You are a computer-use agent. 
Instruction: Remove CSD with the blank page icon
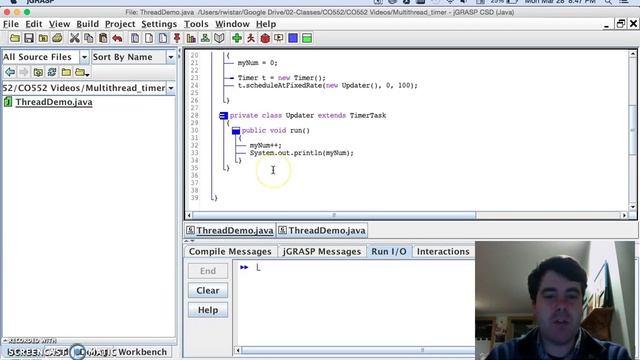(149, 38)
